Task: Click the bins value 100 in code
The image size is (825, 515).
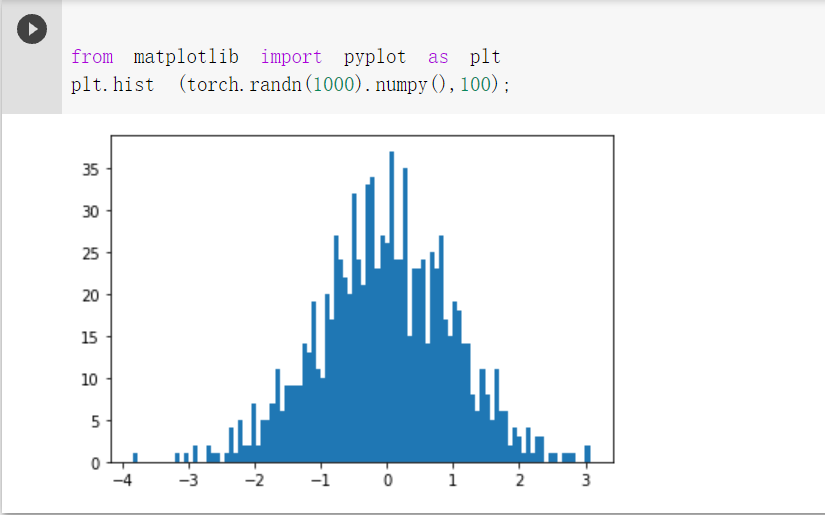Action: [x=476, y=85]
